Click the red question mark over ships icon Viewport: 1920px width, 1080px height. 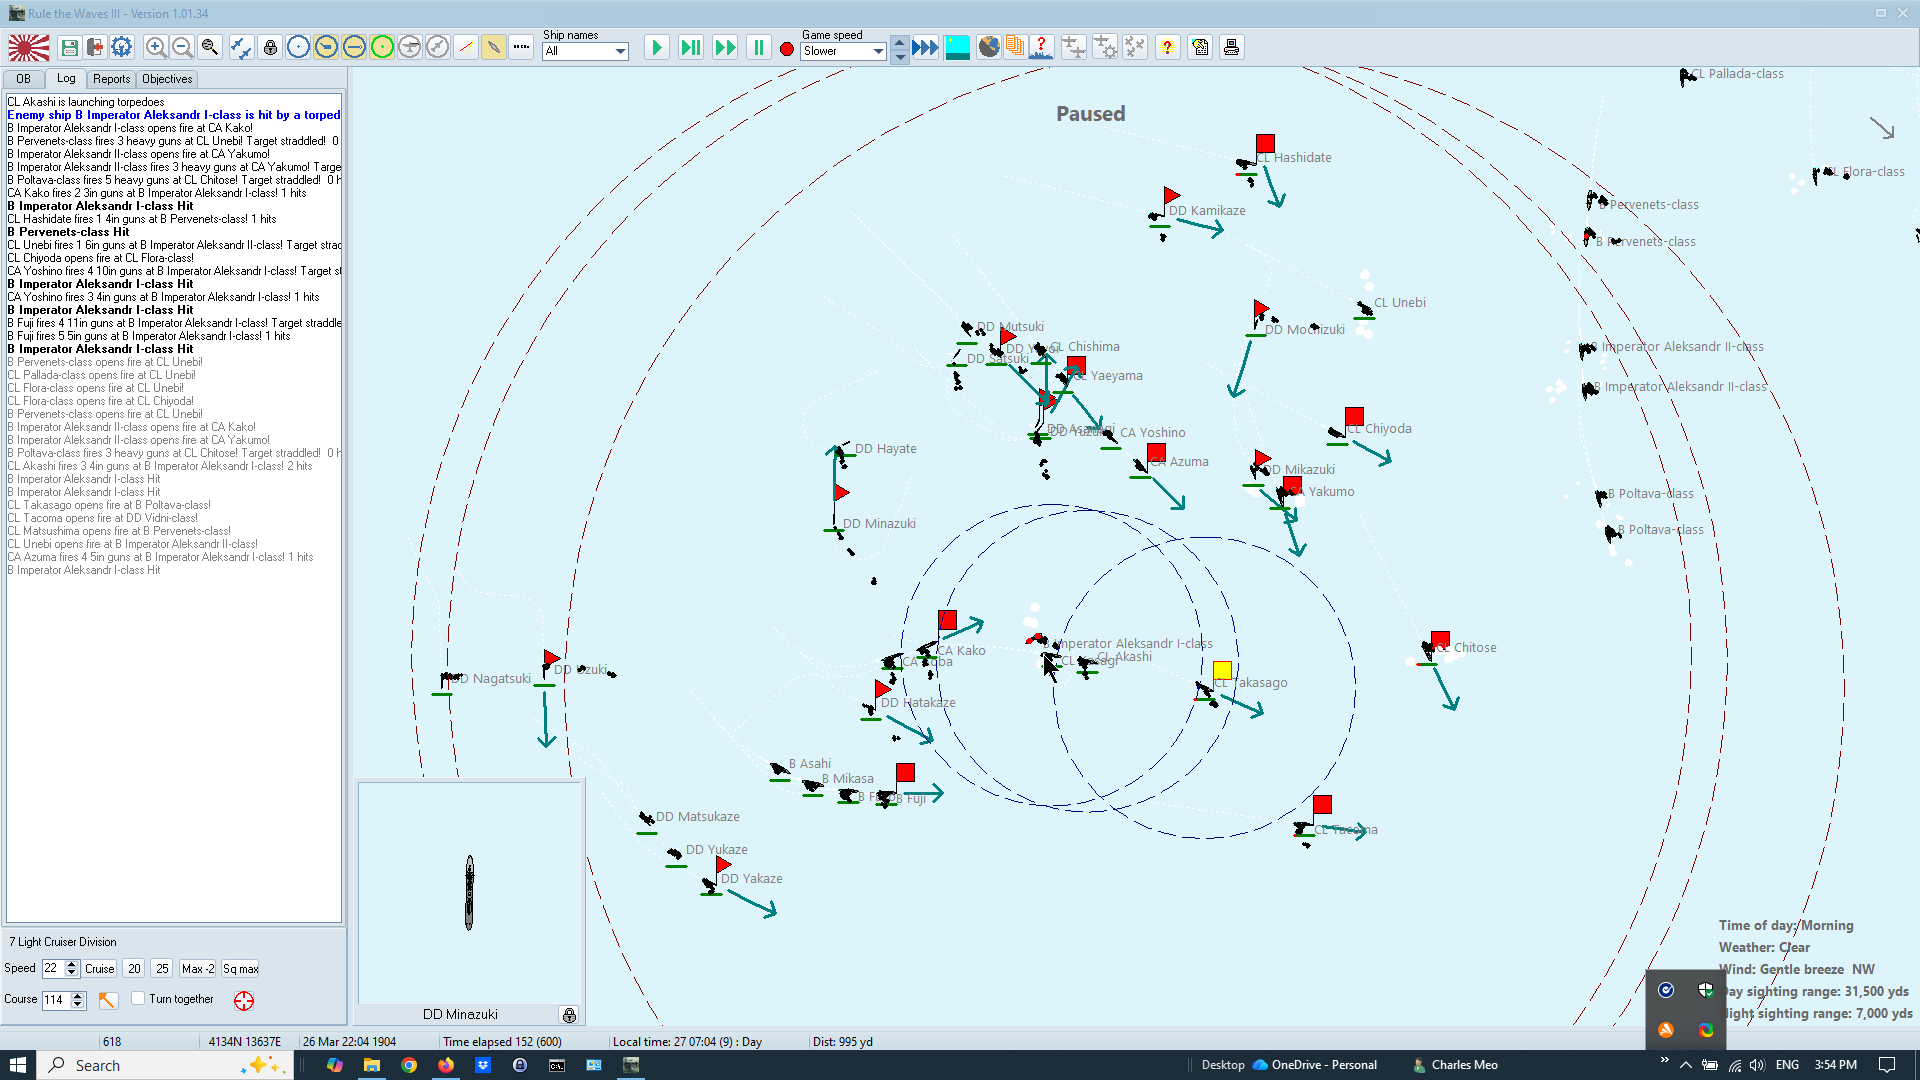[1041, 47]
